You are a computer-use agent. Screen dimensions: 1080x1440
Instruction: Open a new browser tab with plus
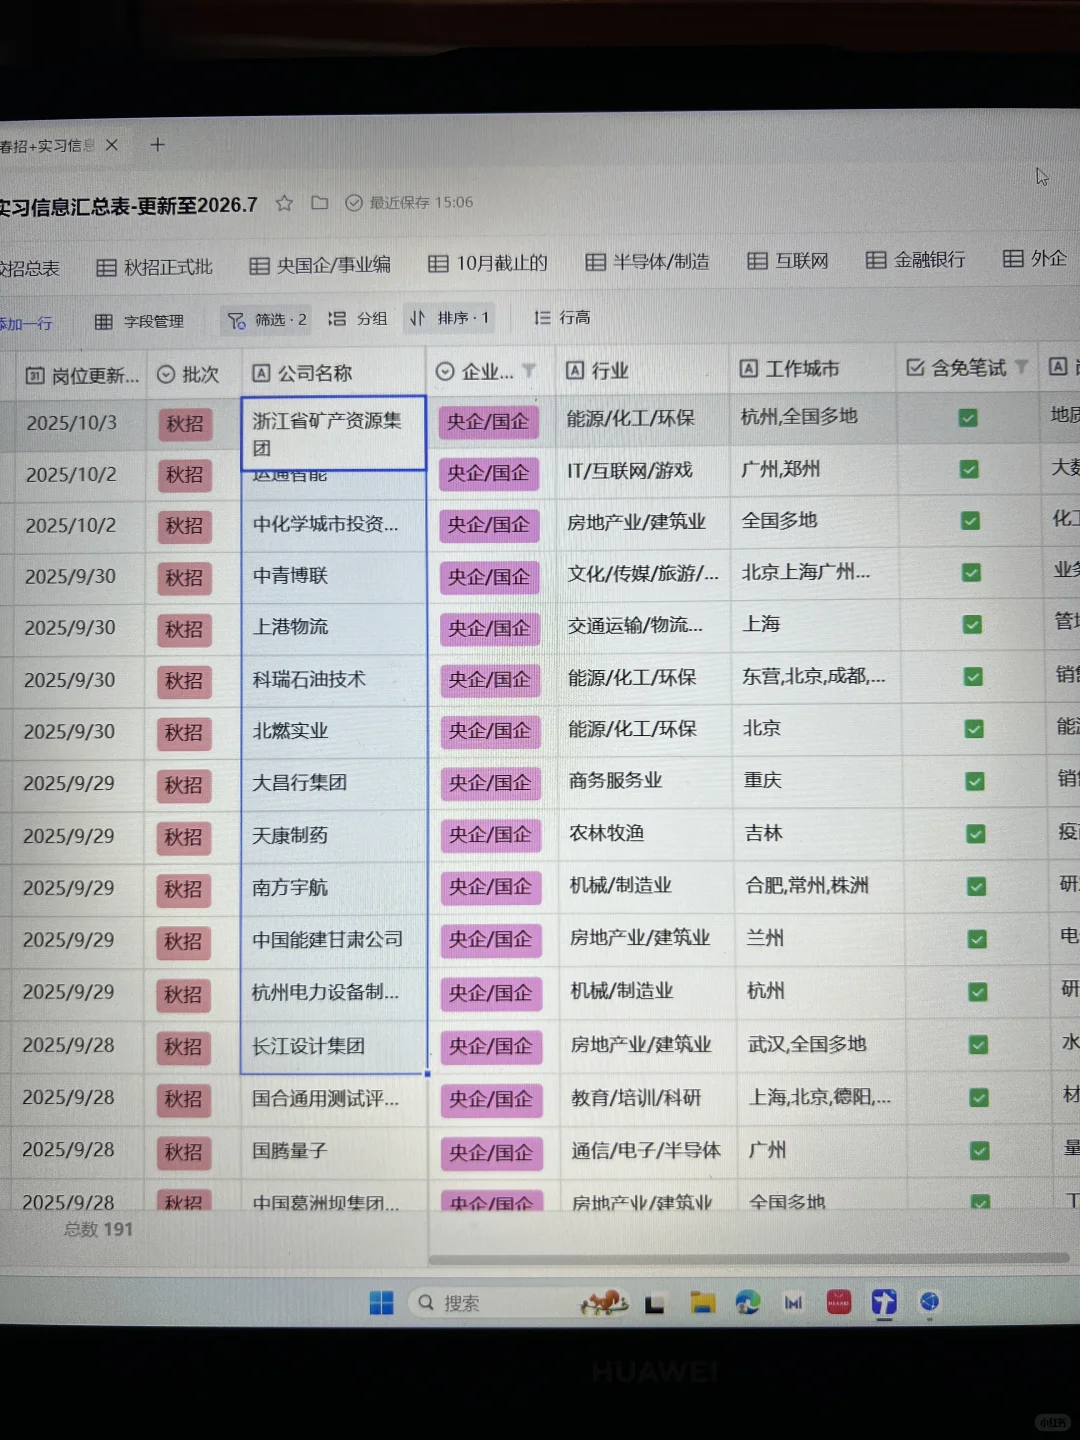click(157, 145)
